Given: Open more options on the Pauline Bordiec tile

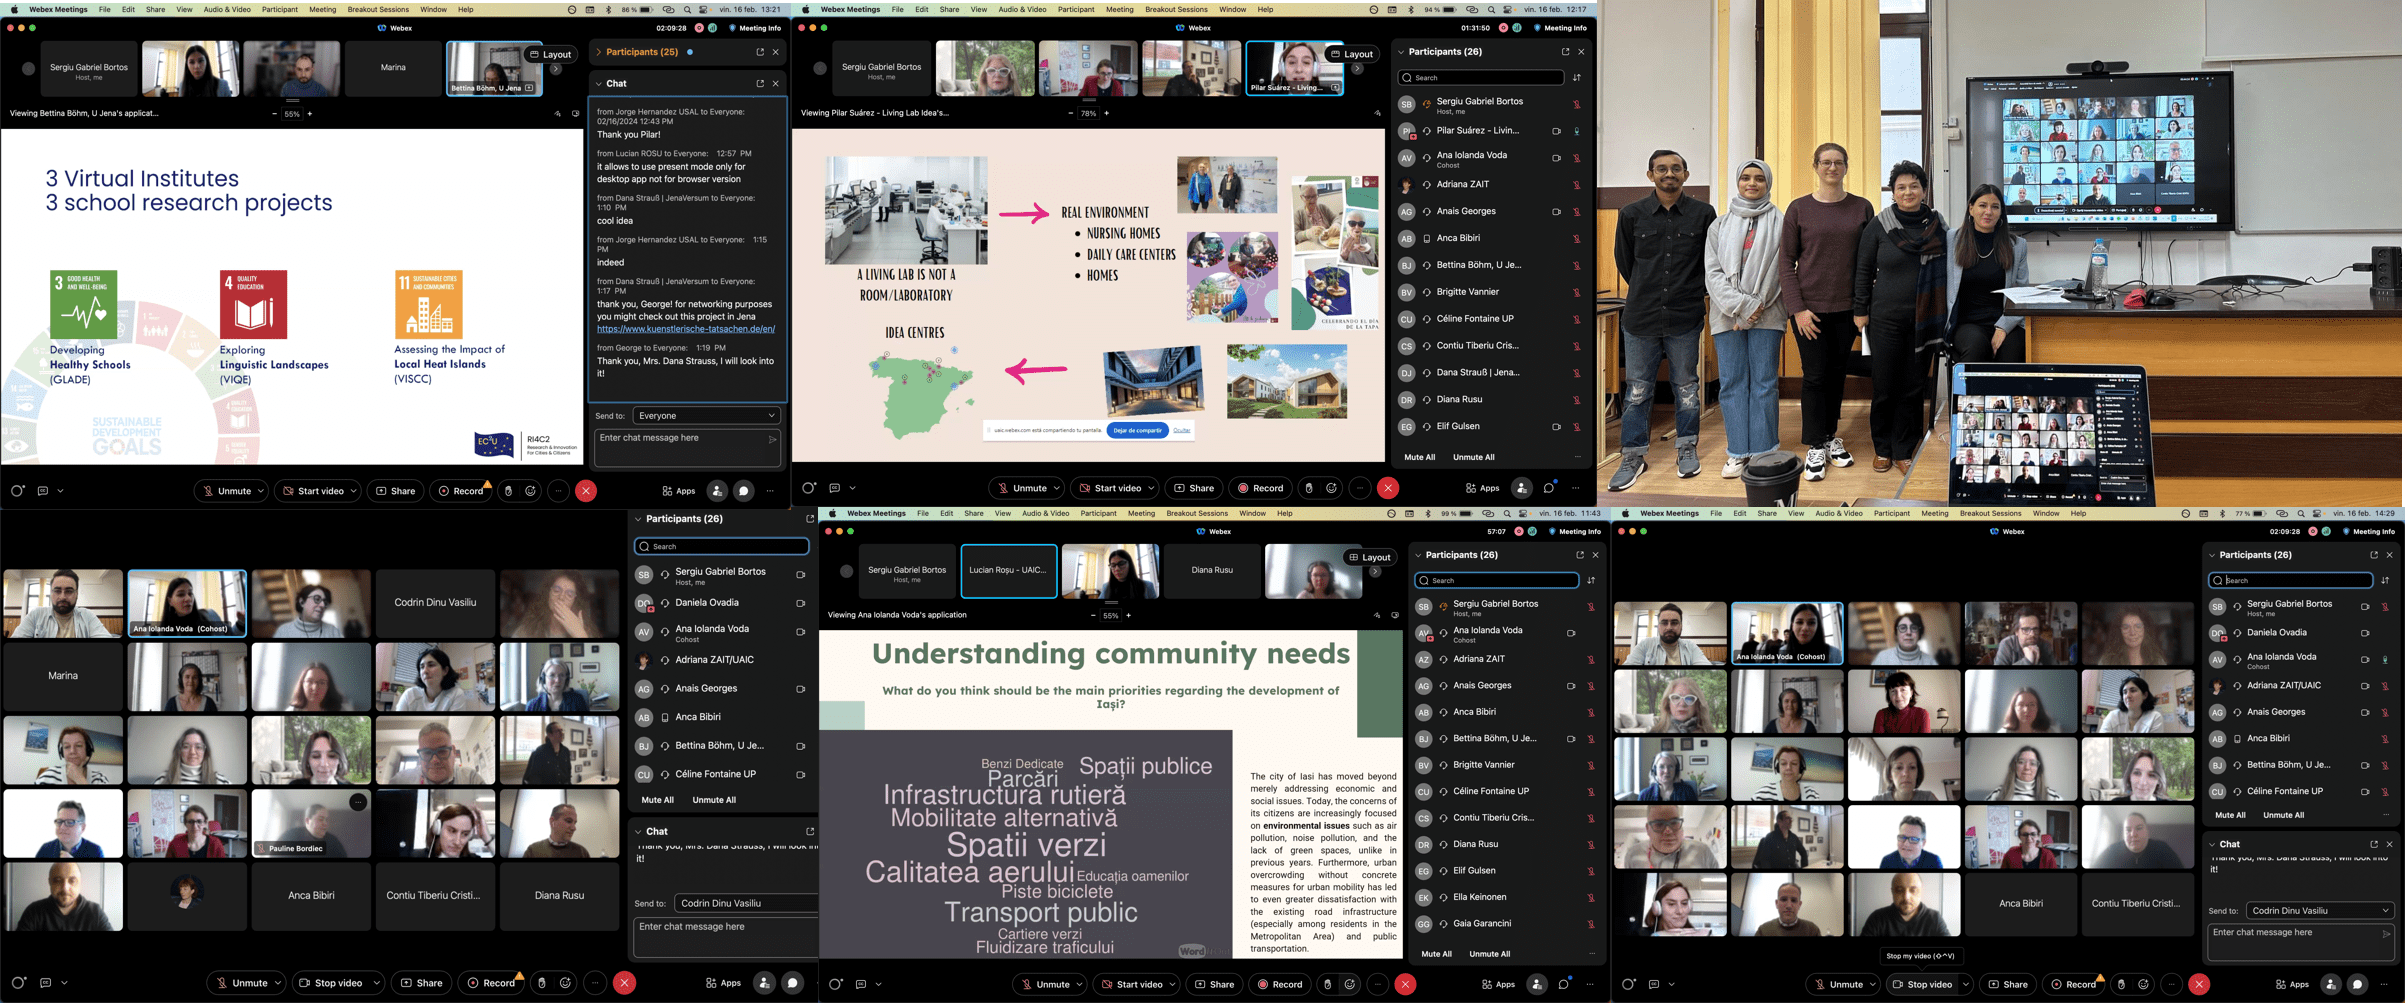Looking at the screenshot, I should point(358,802).
